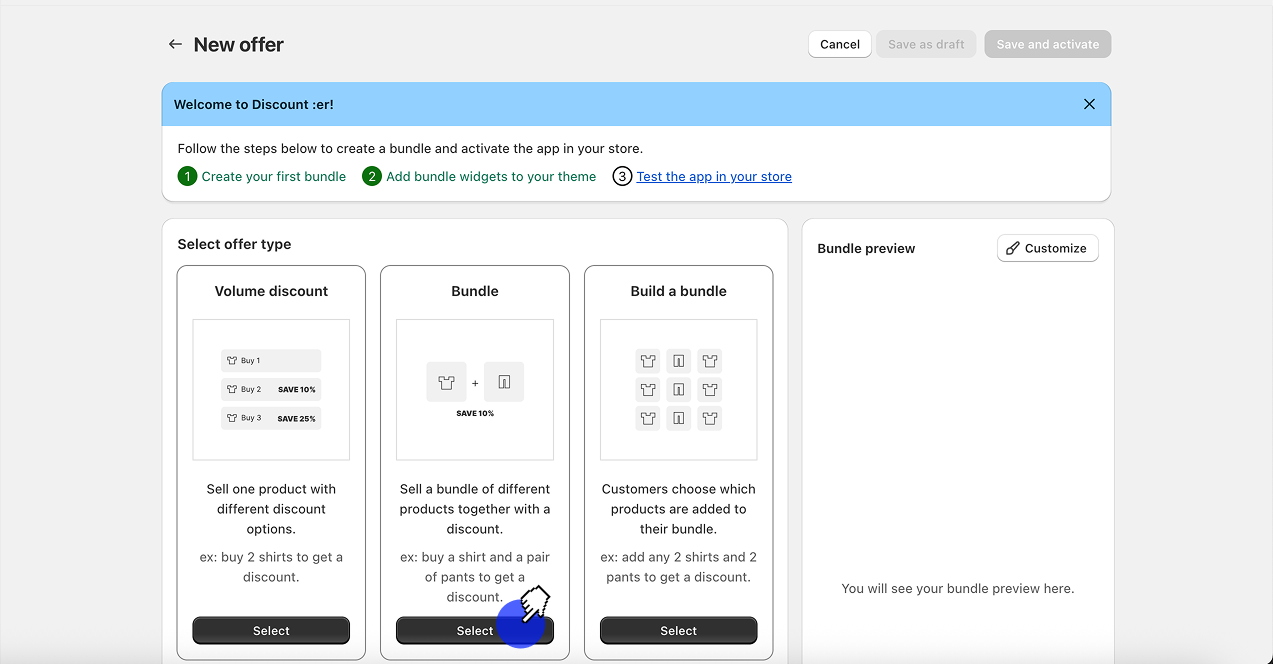
Task: Select the Volume discount offer type
Action: [271, 631]
